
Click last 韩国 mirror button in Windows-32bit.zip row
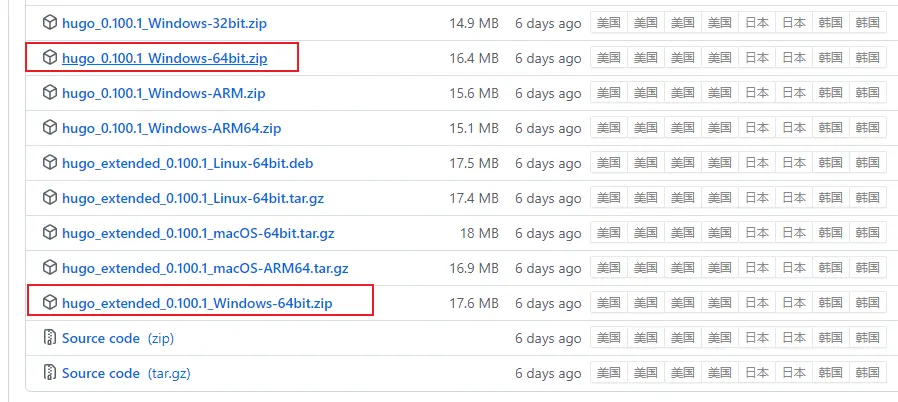(x=867, y=23)
